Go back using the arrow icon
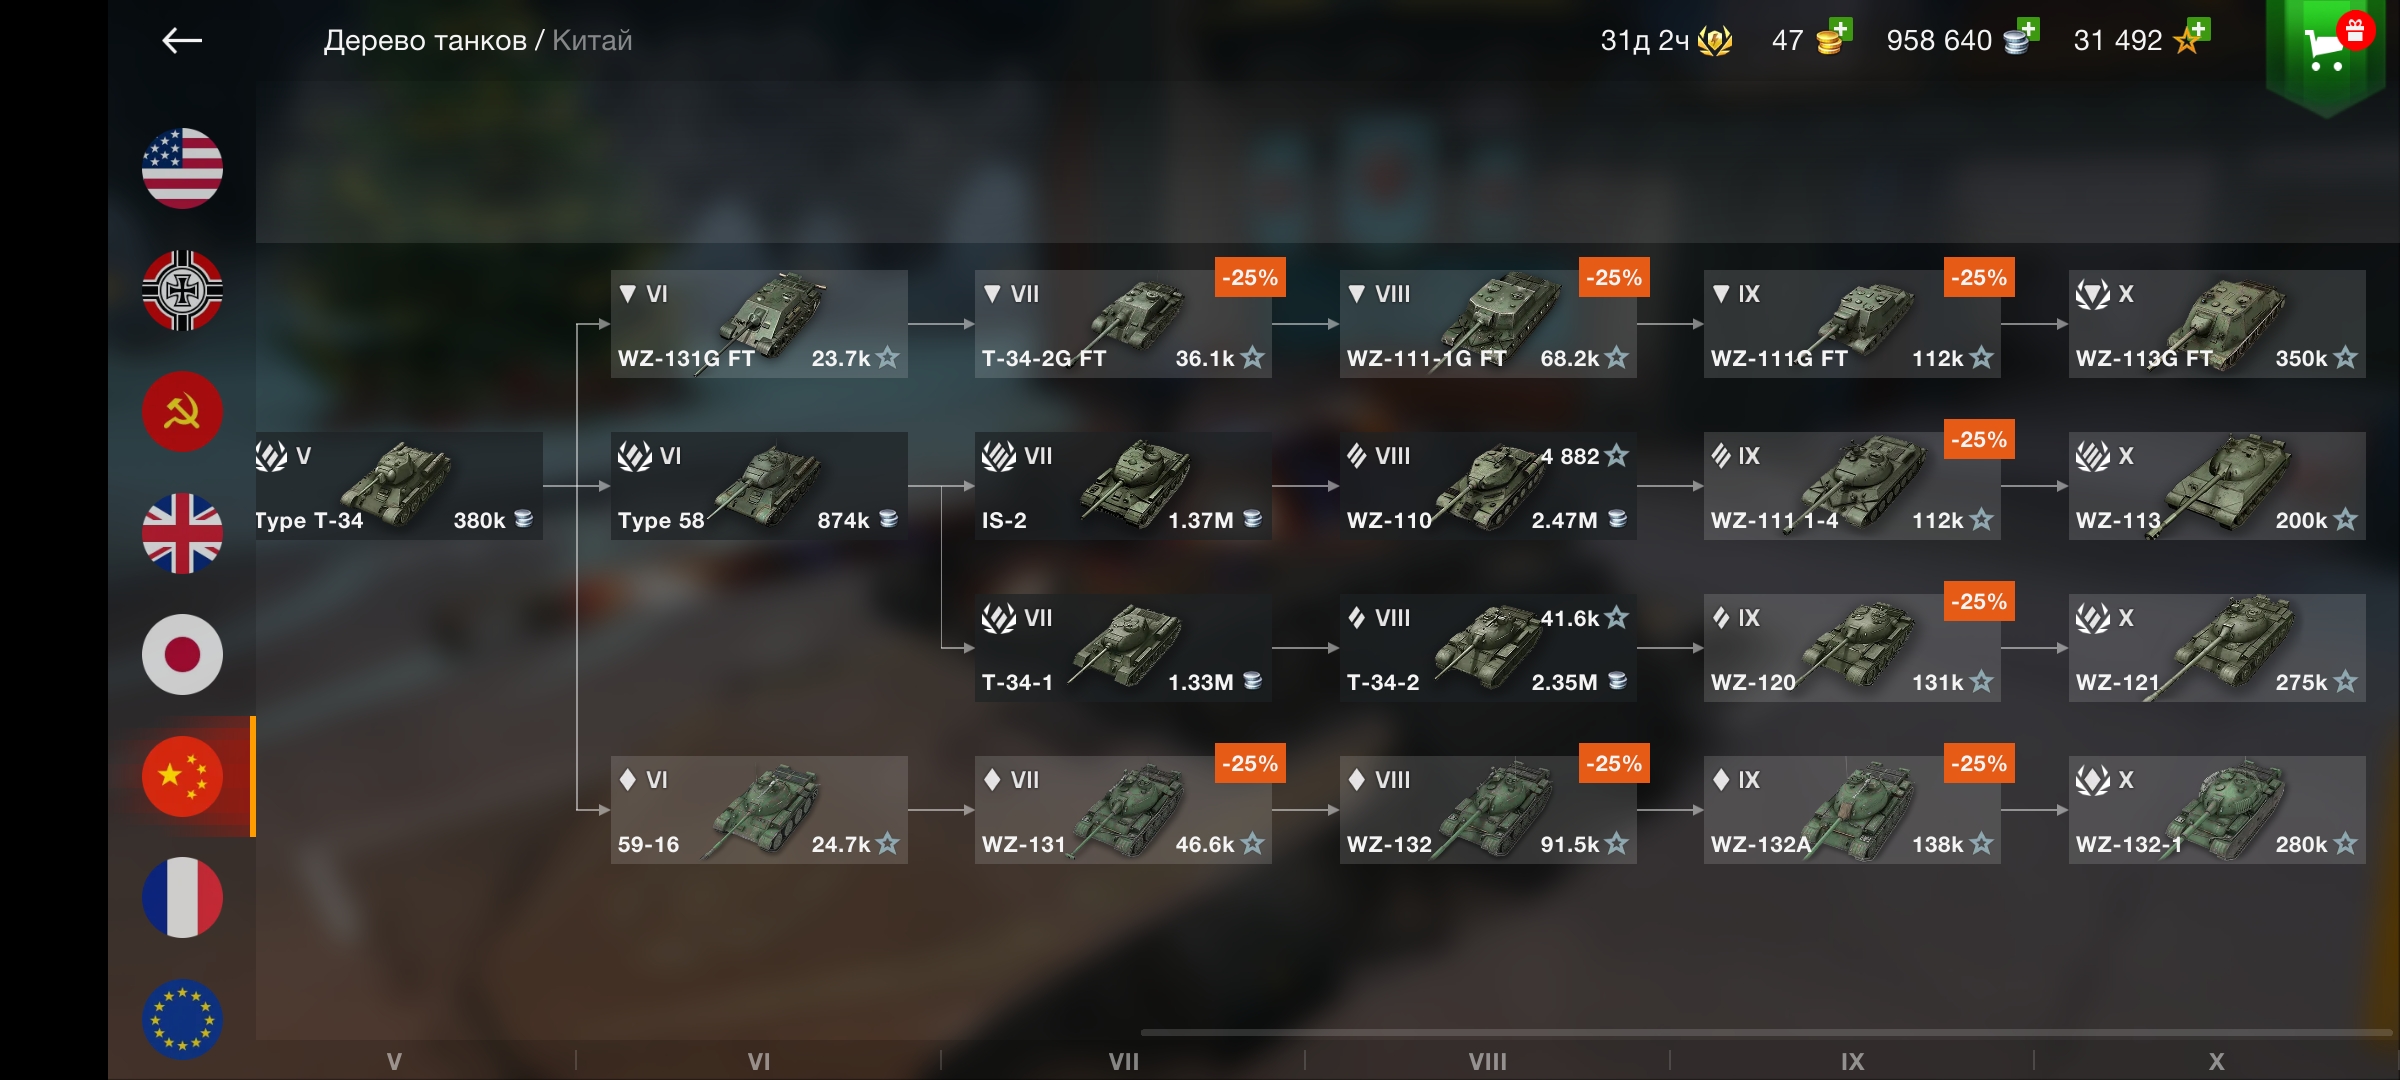The width and height of the screenshot is (2400, 1080). tap(182, 40)
